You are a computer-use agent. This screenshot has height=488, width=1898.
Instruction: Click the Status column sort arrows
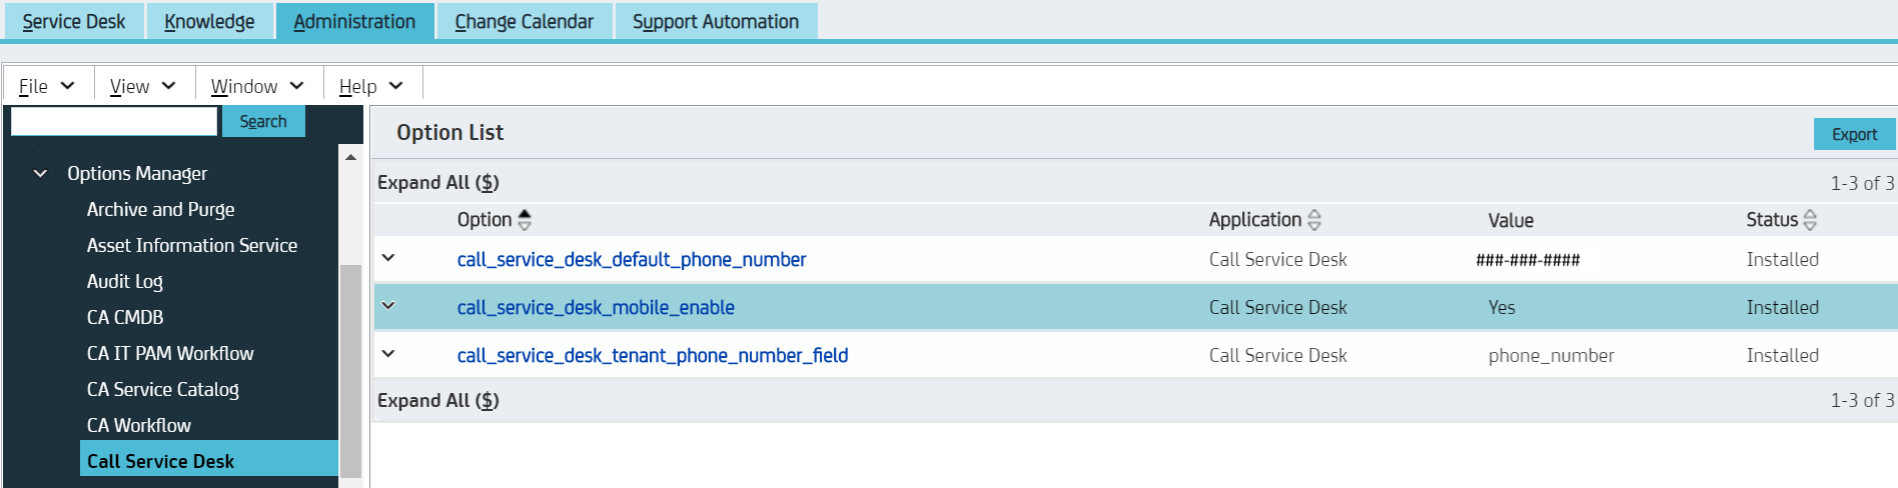[1809, 220]
